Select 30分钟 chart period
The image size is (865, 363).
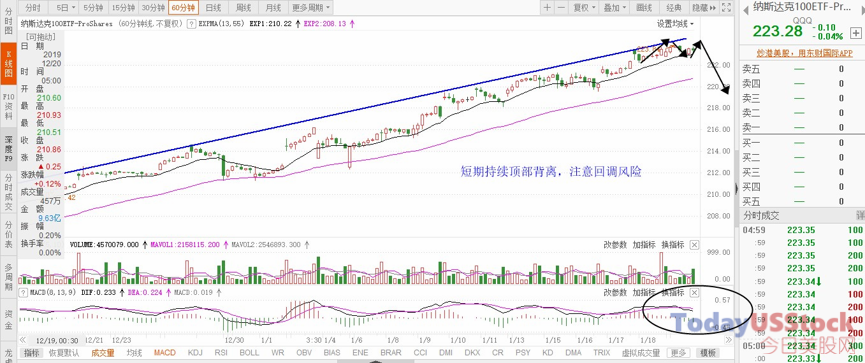[x=152, y=8]
